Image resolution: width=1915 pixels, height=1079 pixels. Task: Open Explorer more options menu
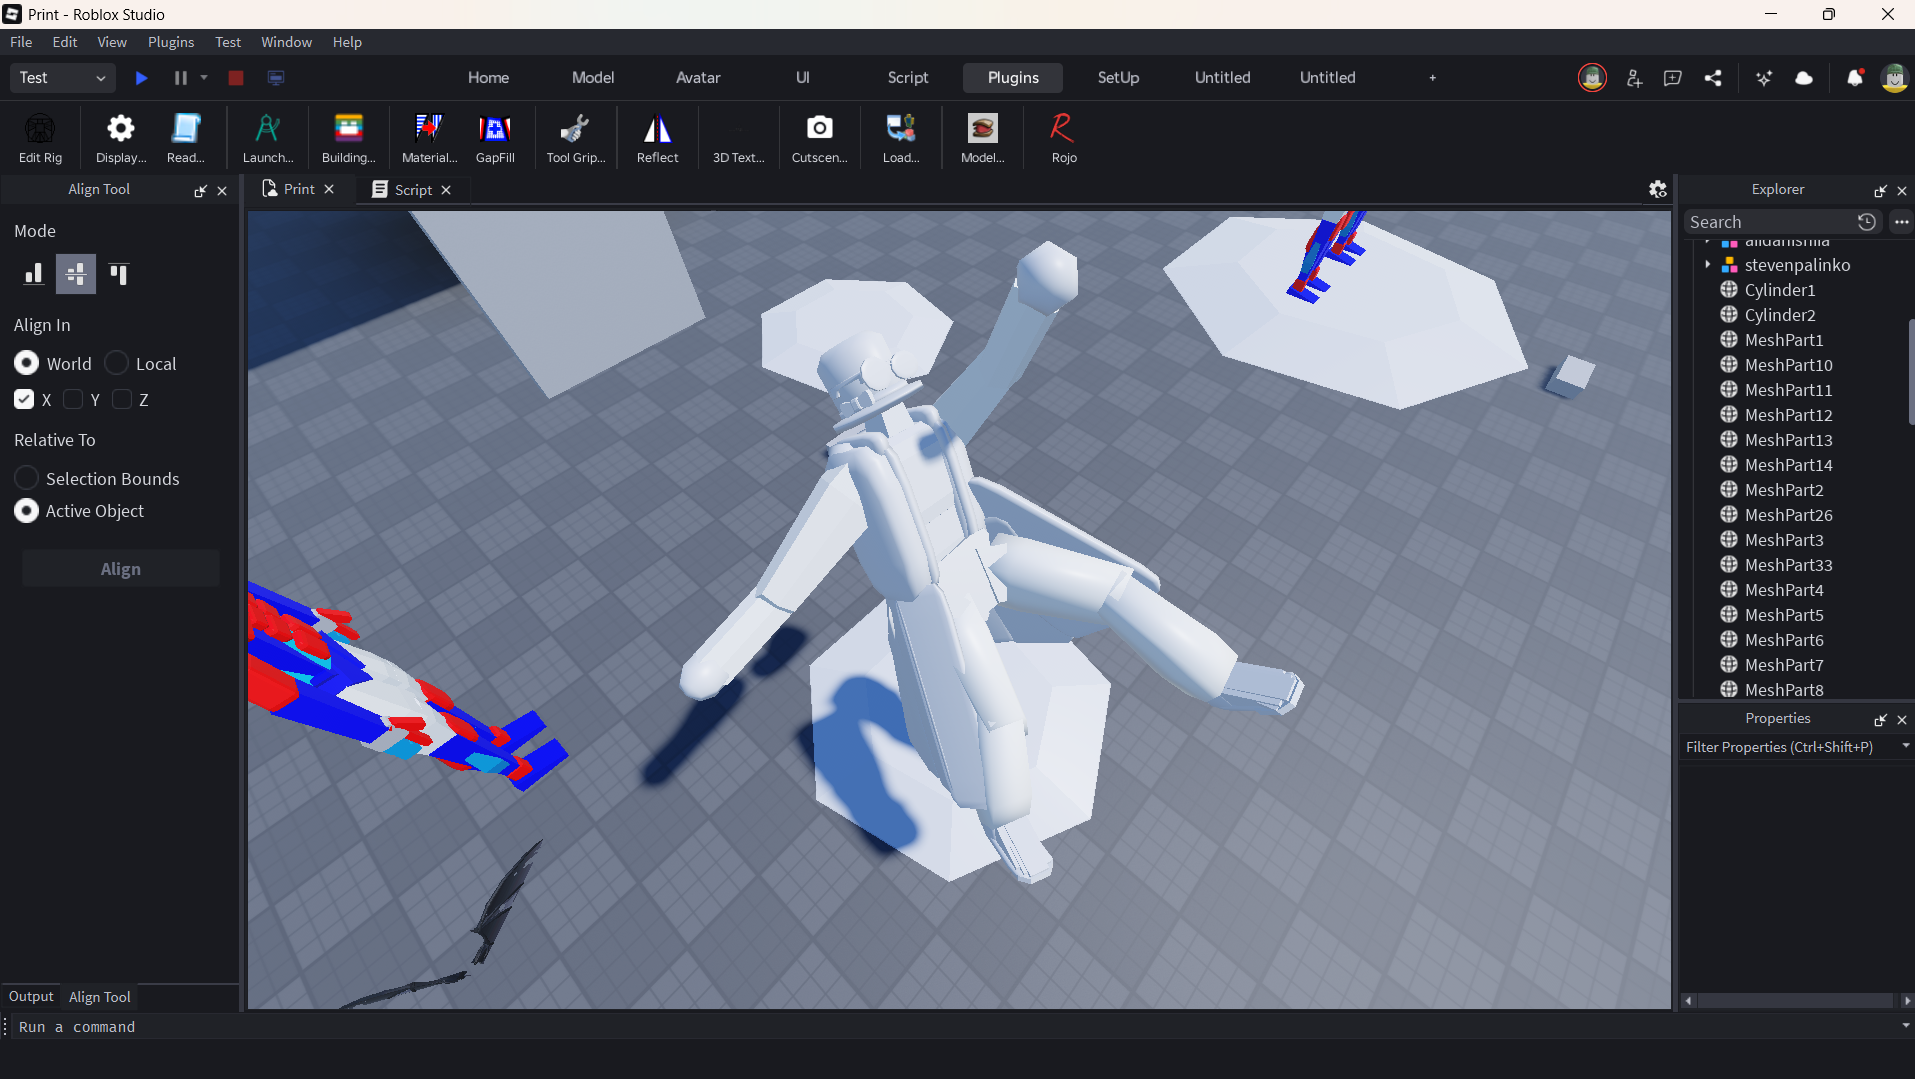point(1901,222)
